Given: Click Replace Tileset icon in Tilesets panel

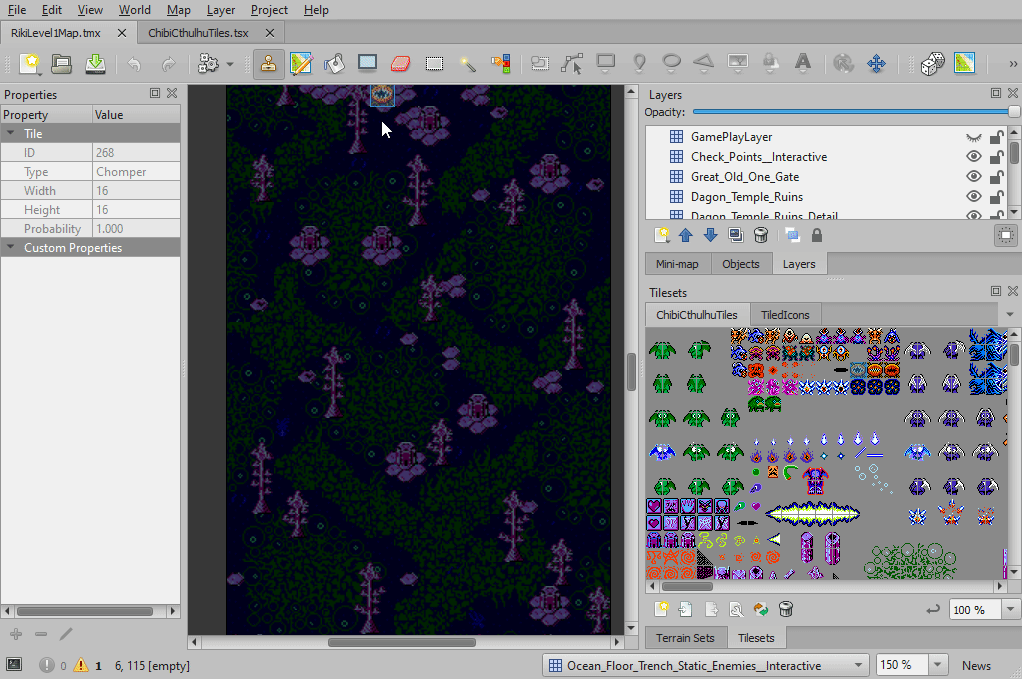Looking at the screenshot, I should pyautogui.click(x=761, y=609).
